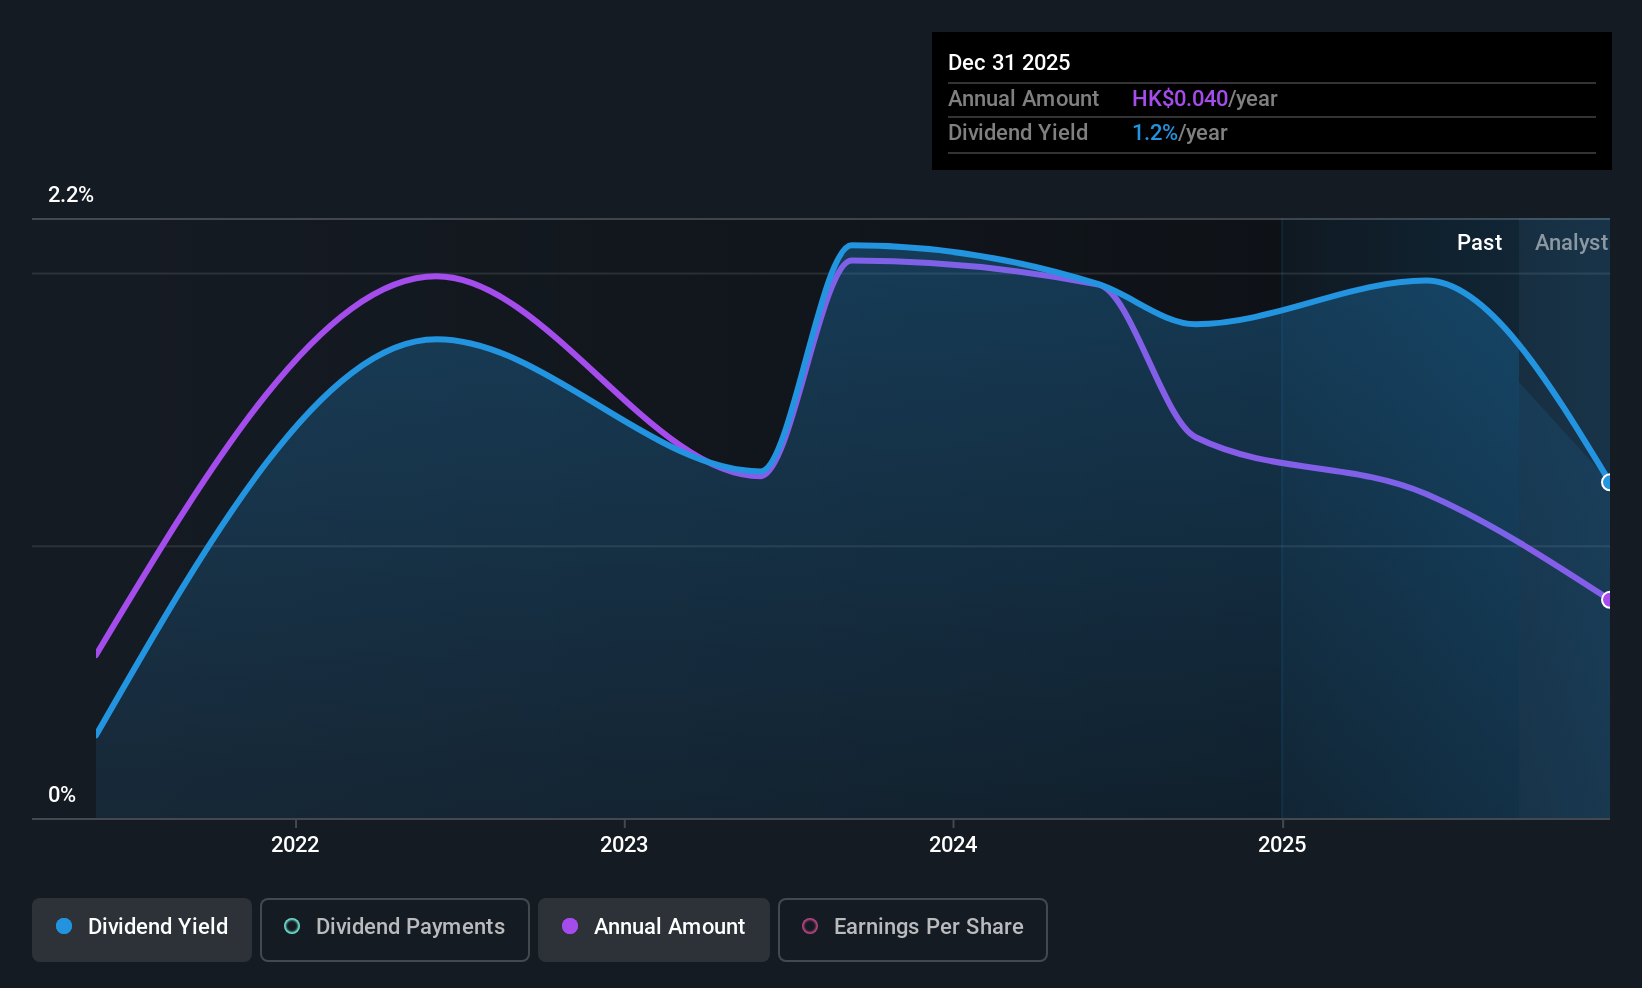Click the 2022 x-axis label

point(295,844)
